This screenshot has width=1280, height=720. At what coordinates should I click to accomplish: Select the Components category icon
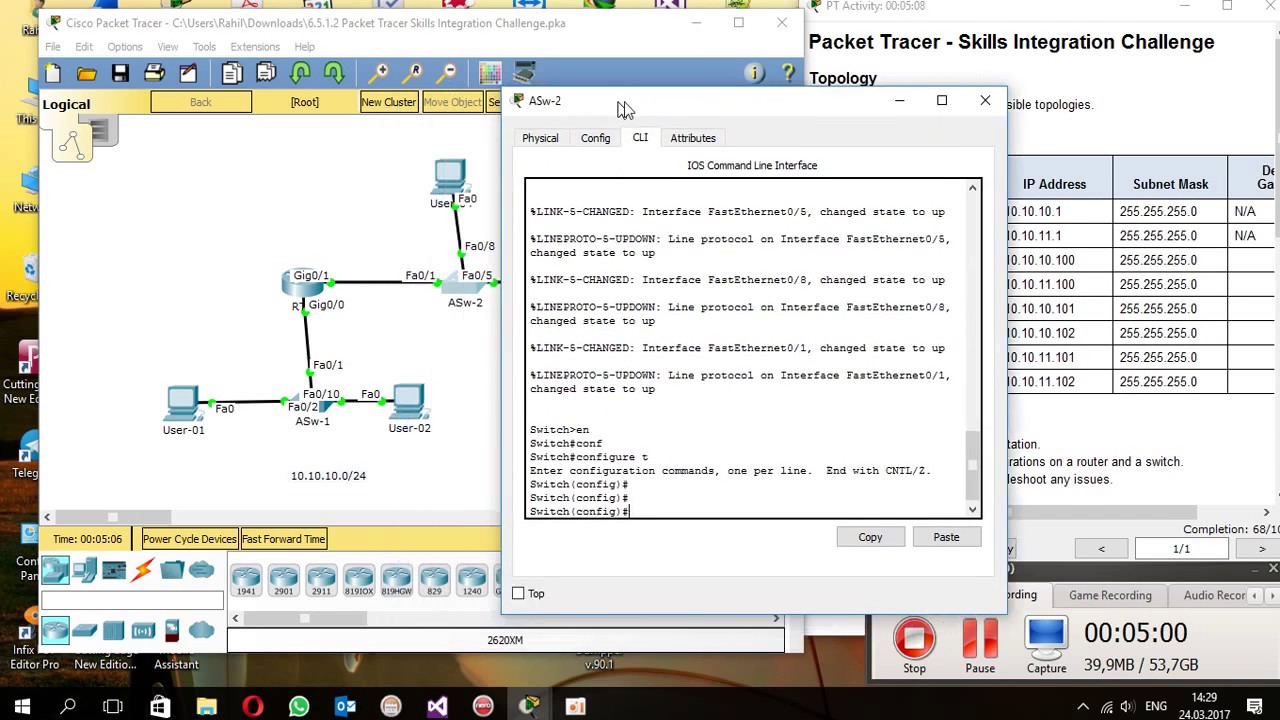point(114,571)
